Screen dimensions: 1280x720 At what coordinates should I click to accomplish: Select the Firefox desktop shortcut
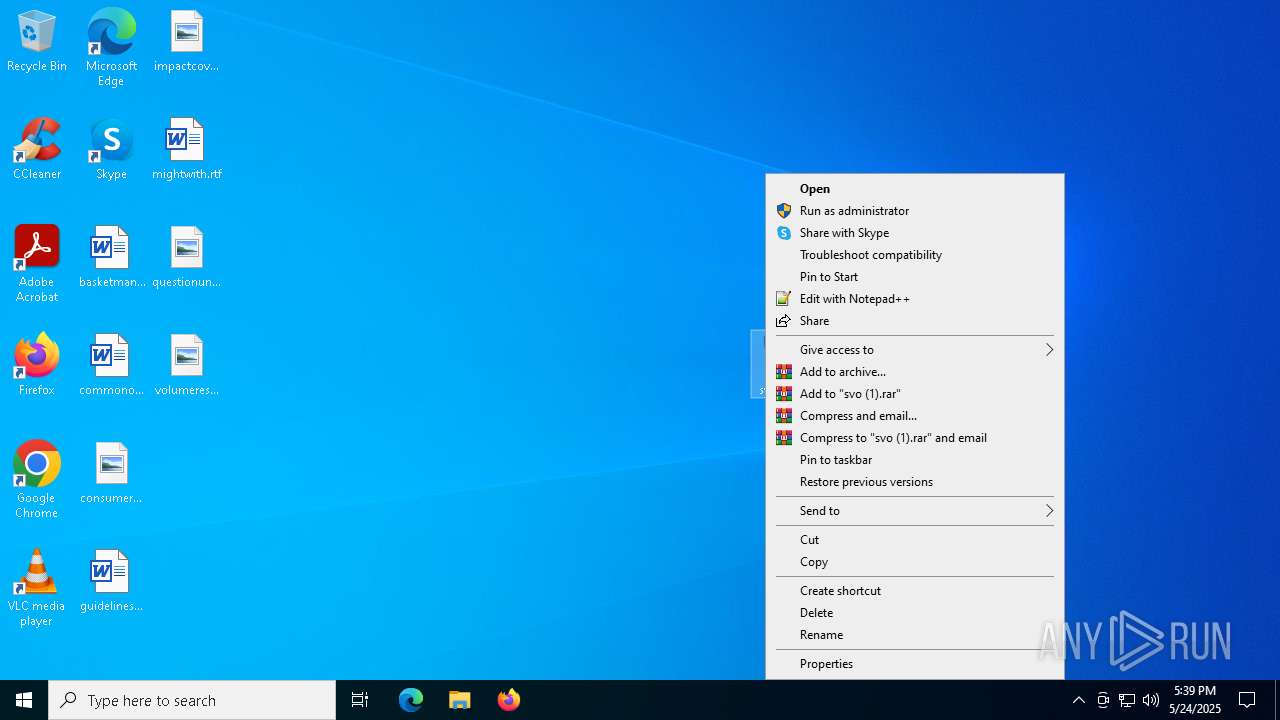(37, 366)
